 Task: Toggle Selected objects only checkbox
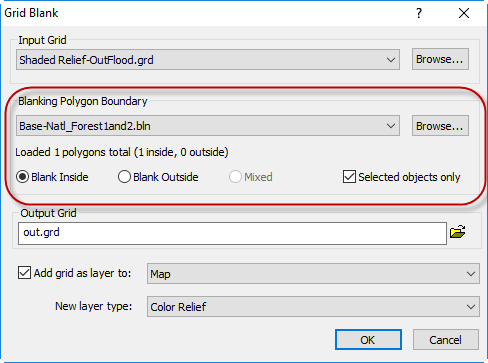349,177
